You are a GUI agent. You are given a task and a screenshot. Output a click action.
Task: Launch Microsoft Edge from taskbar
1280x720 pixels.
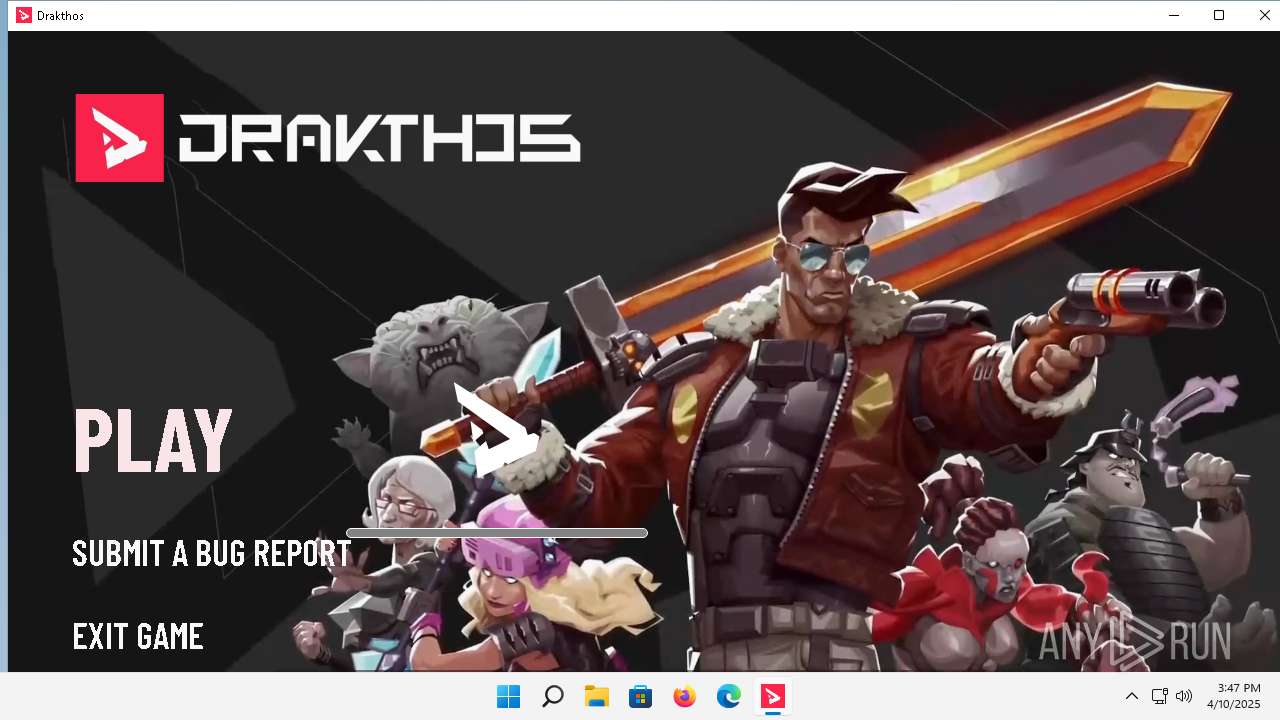point(729,696)
